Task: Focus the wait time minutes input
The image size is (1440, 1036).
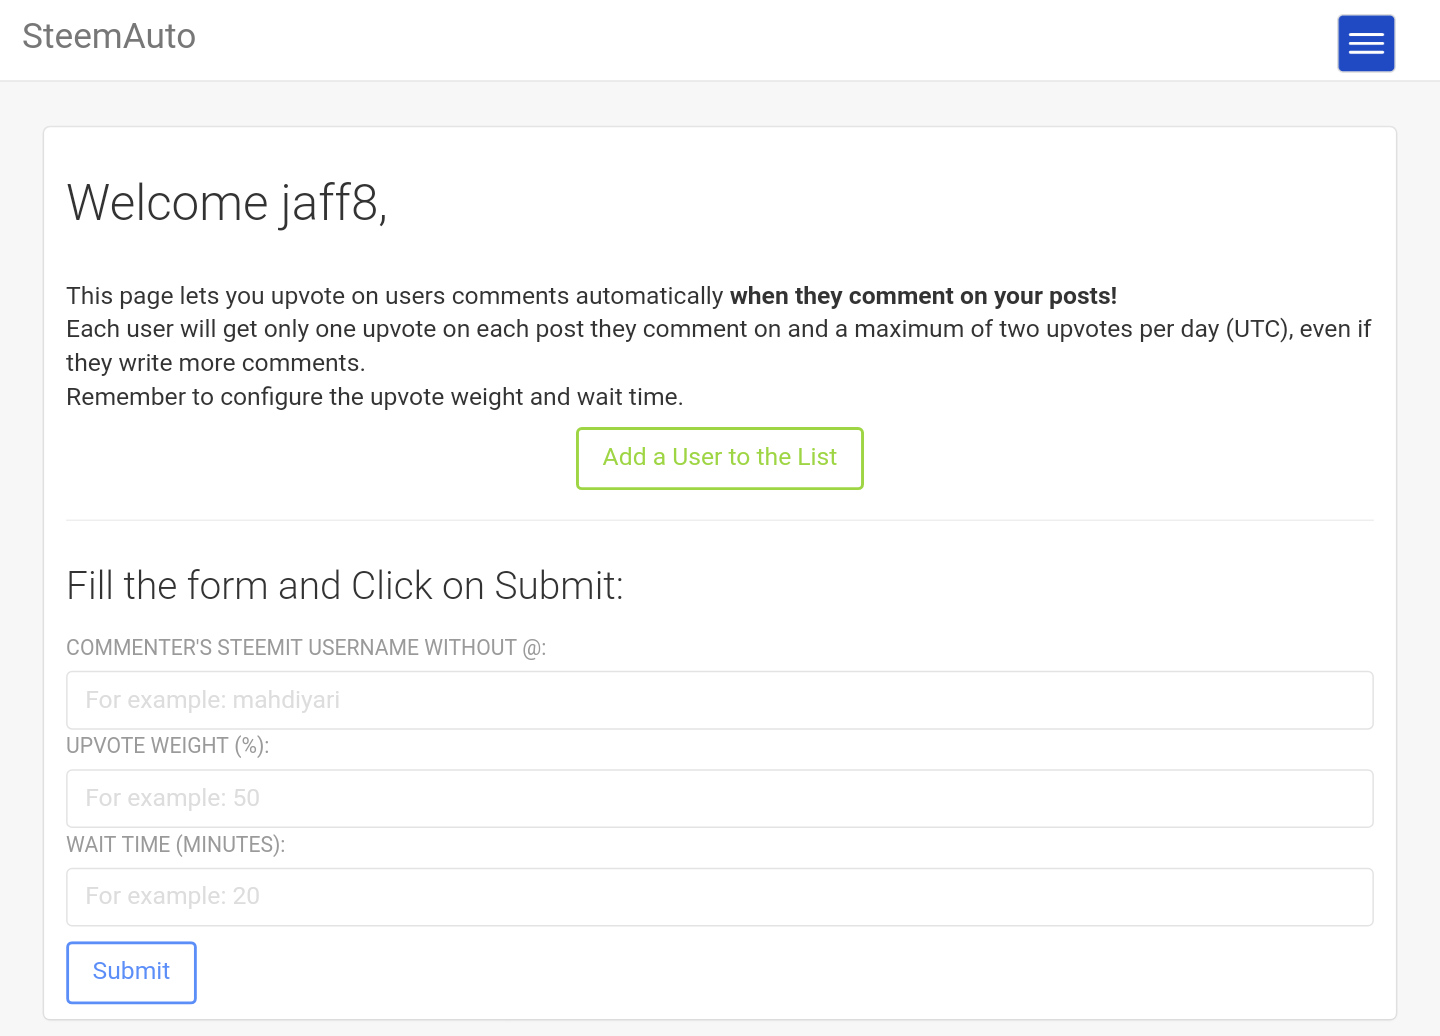Action: click(x=719, y=896)
